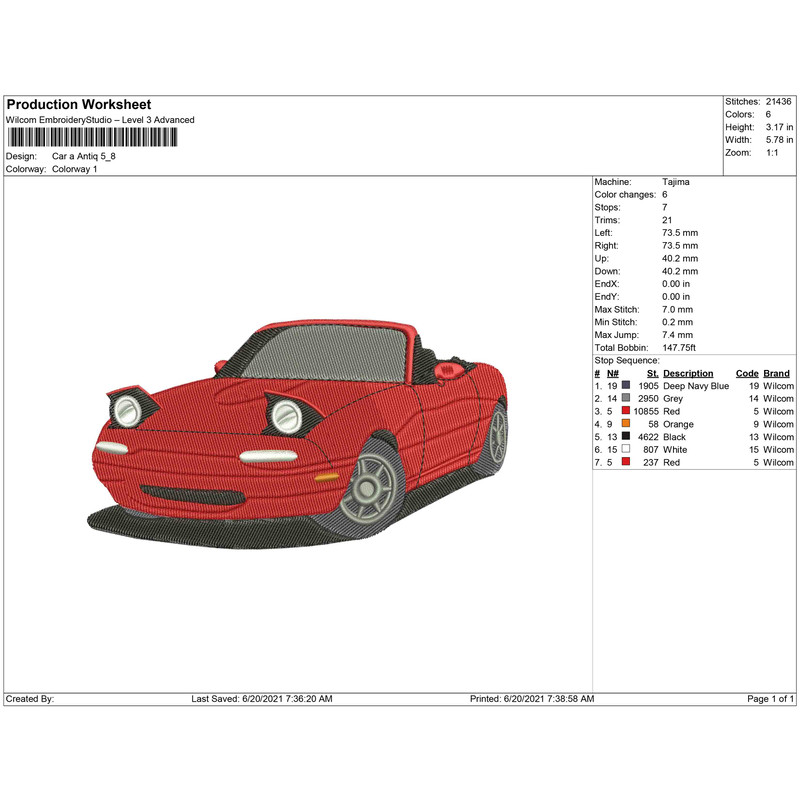Click the Machine value Tajima
This screenshot has height=800, width=800.
(x=675, y=182)
